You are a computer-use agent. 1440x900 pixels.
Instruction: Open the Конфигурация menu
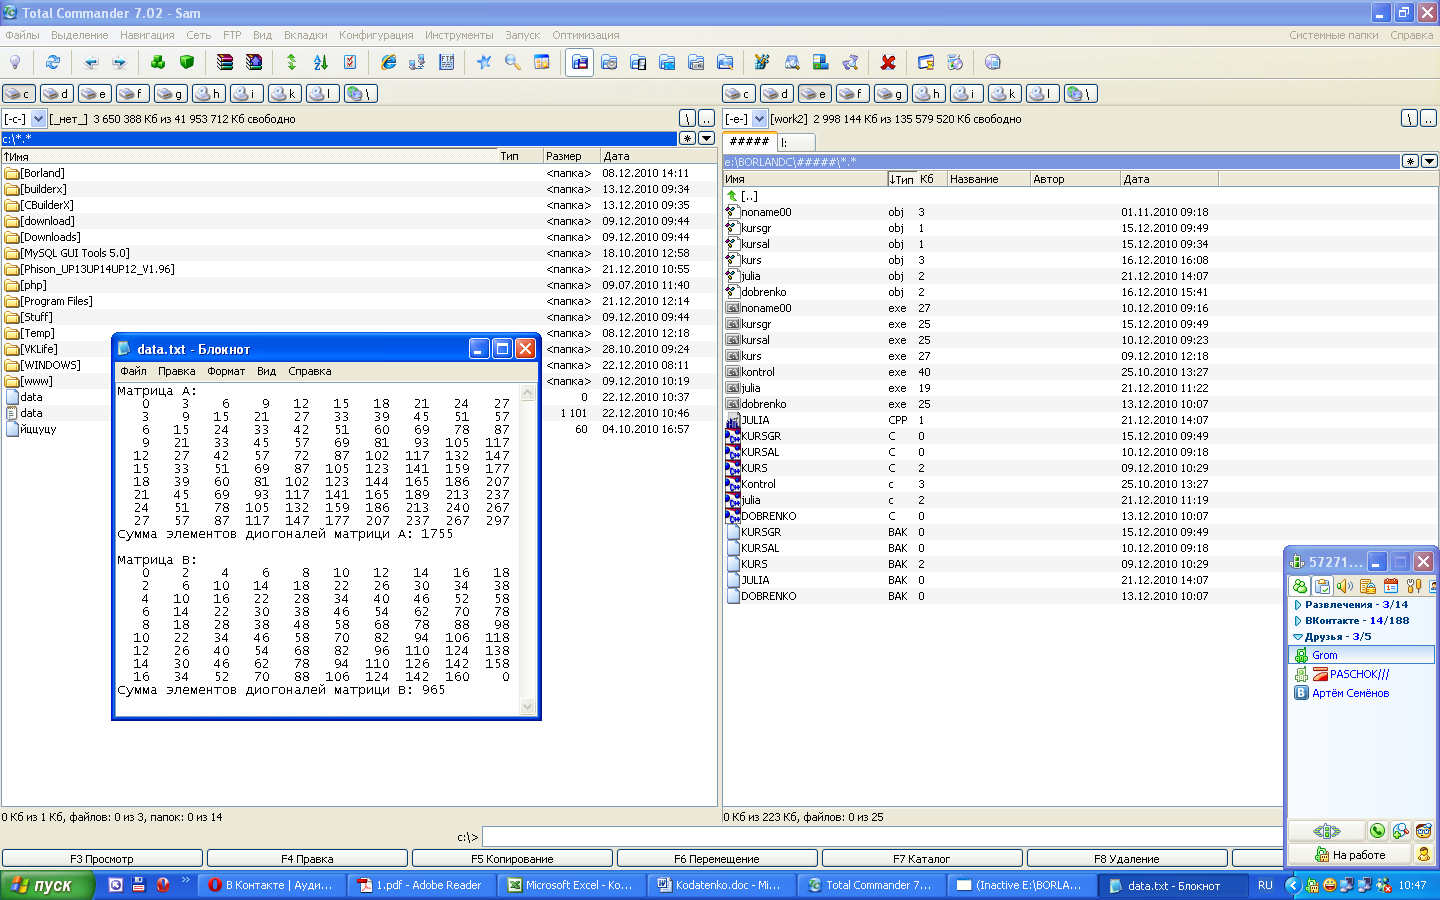376,35
